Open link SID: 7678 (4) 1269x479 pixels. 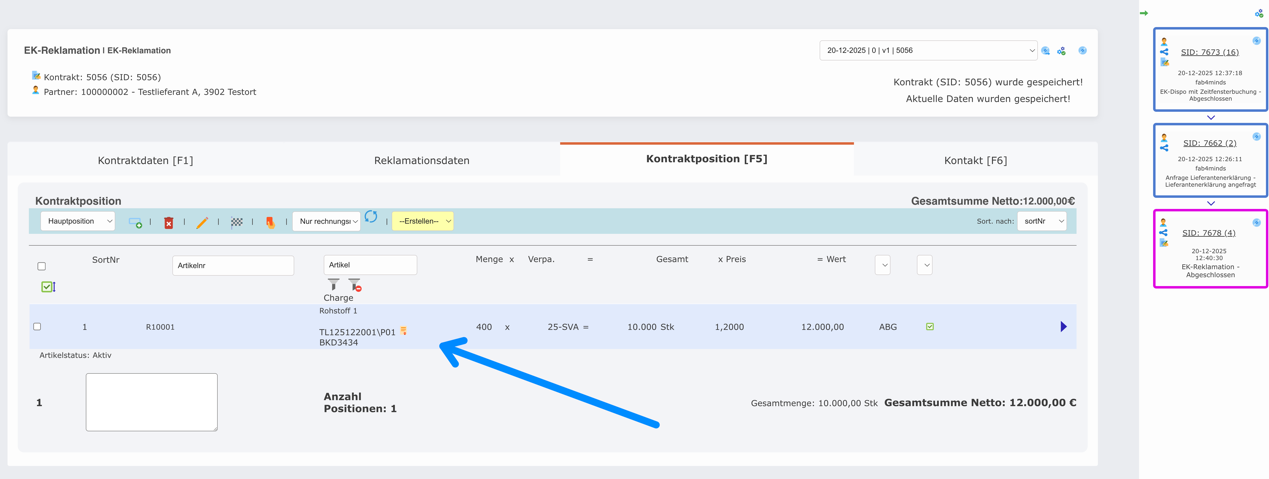pyautogui.click(x=1209, y=233)
